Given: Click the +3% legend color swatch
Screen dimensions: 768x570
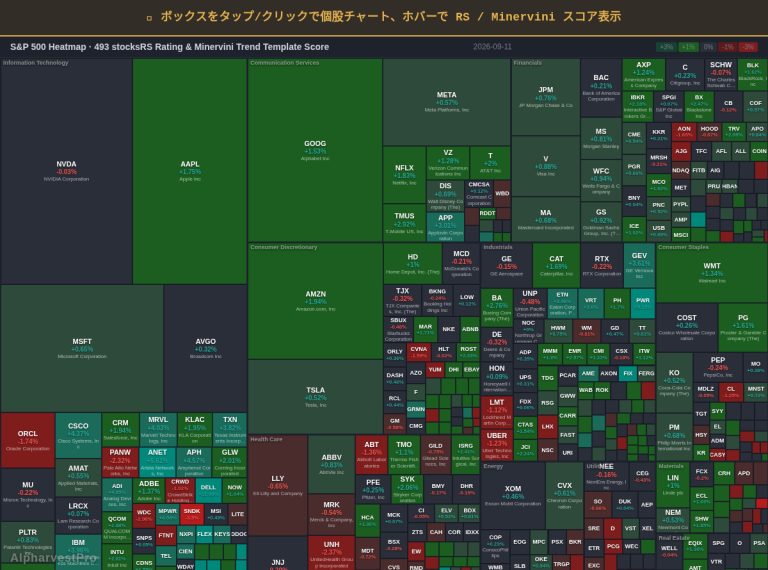Looking at the screenshot, I should (666, 47).
